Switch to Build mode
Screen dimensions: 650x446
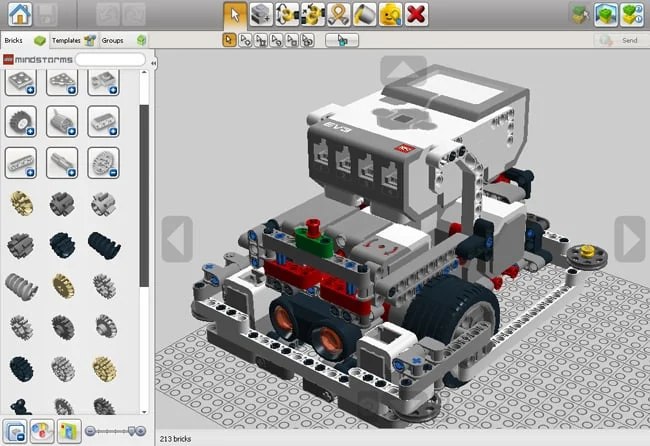[x=580, y=15]
